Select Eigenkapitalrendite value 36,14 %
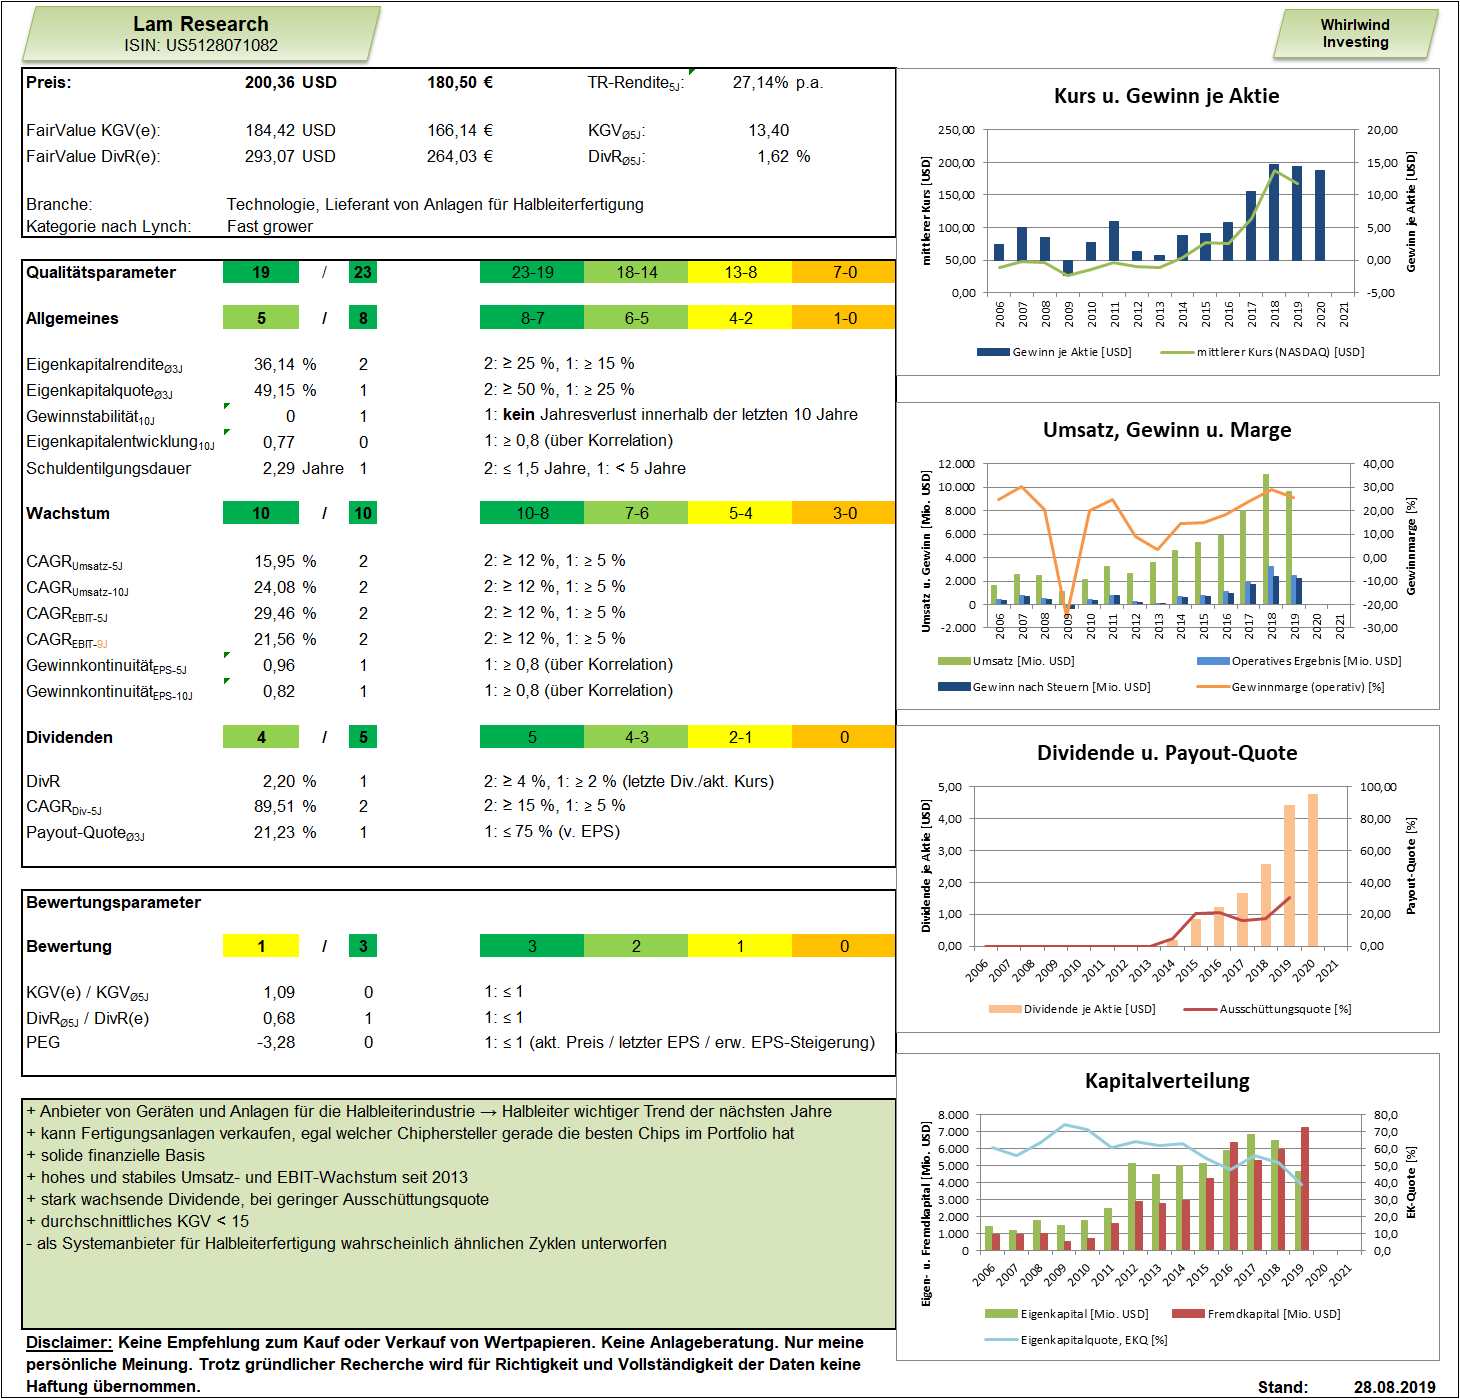This screenshot has height=1399, width=1460. point(285,364)
